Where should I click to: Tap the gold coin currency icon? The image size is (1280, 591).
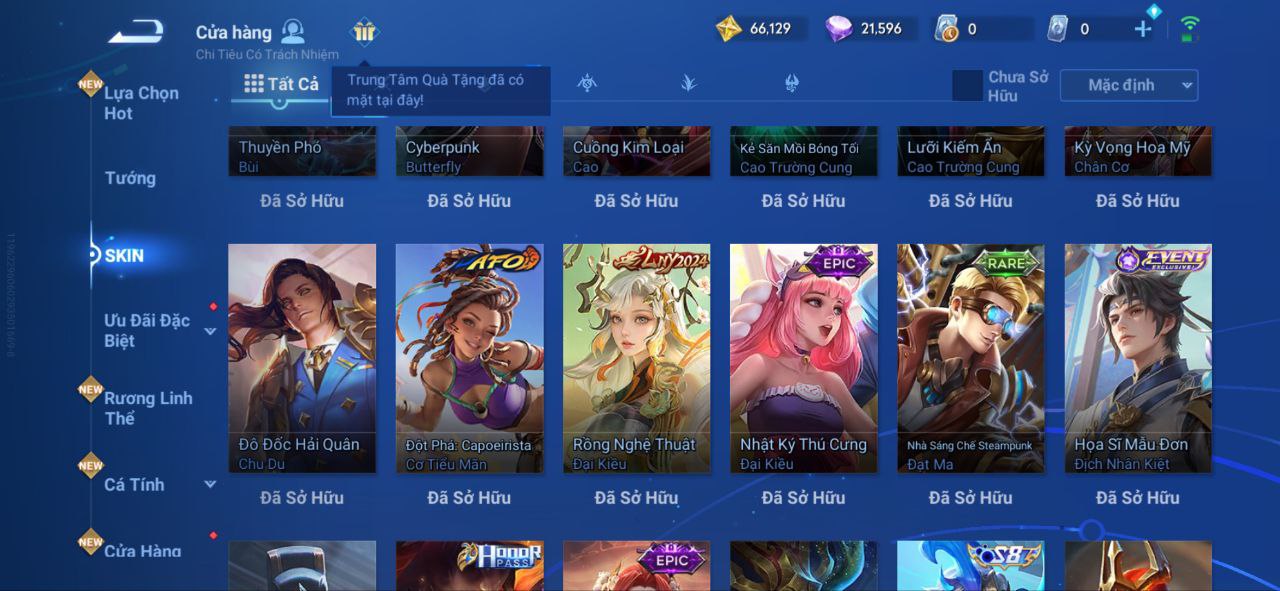point(729,29)
